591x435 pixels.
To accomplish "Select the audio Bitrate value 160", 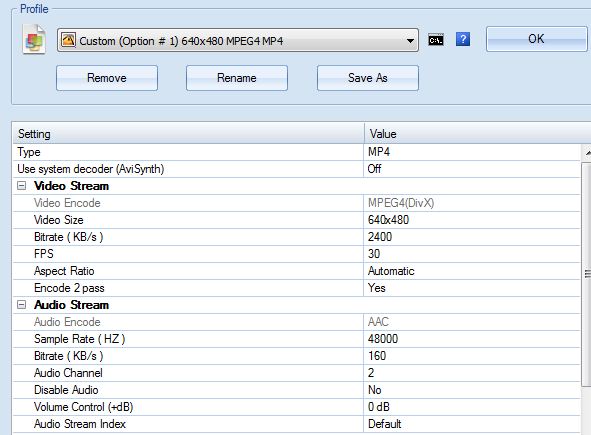I will 377,356.
